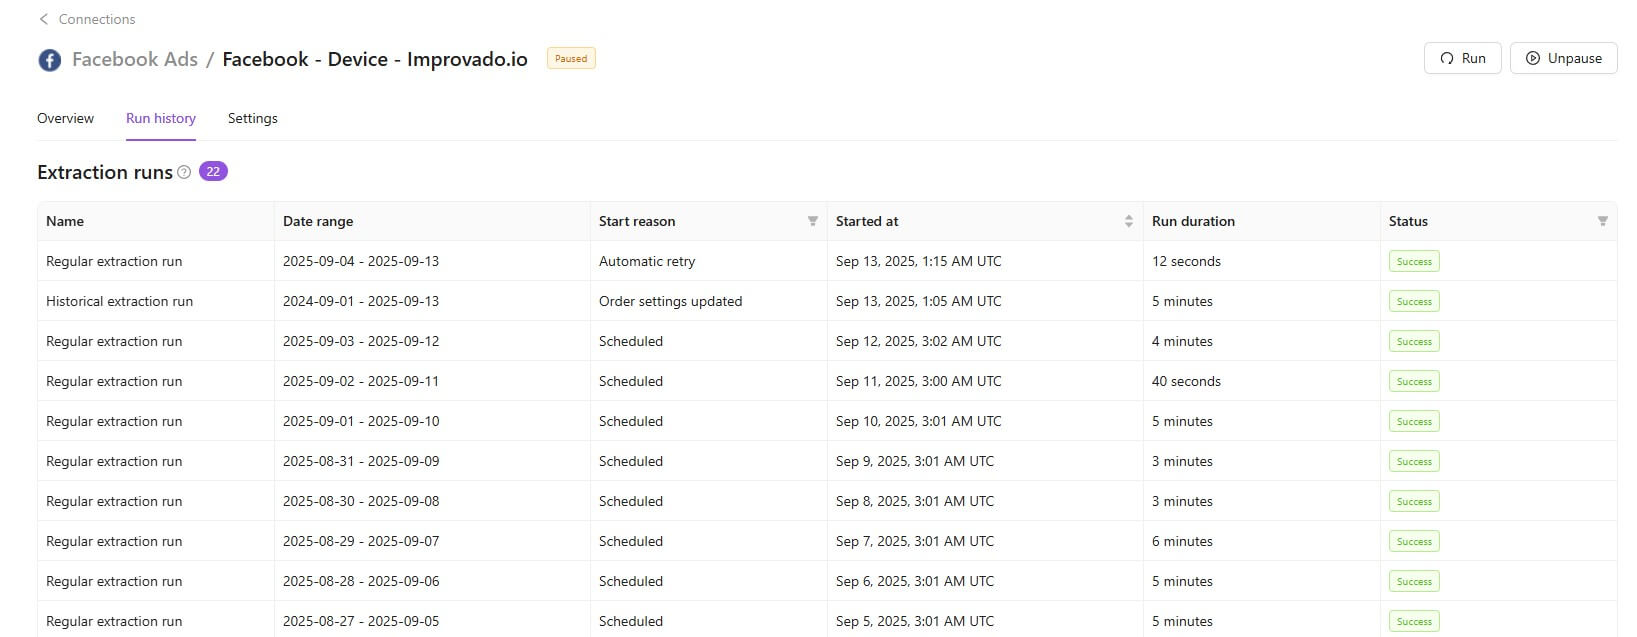
Task: Unpause the Facebook connection
Action: coord(1563,58)
